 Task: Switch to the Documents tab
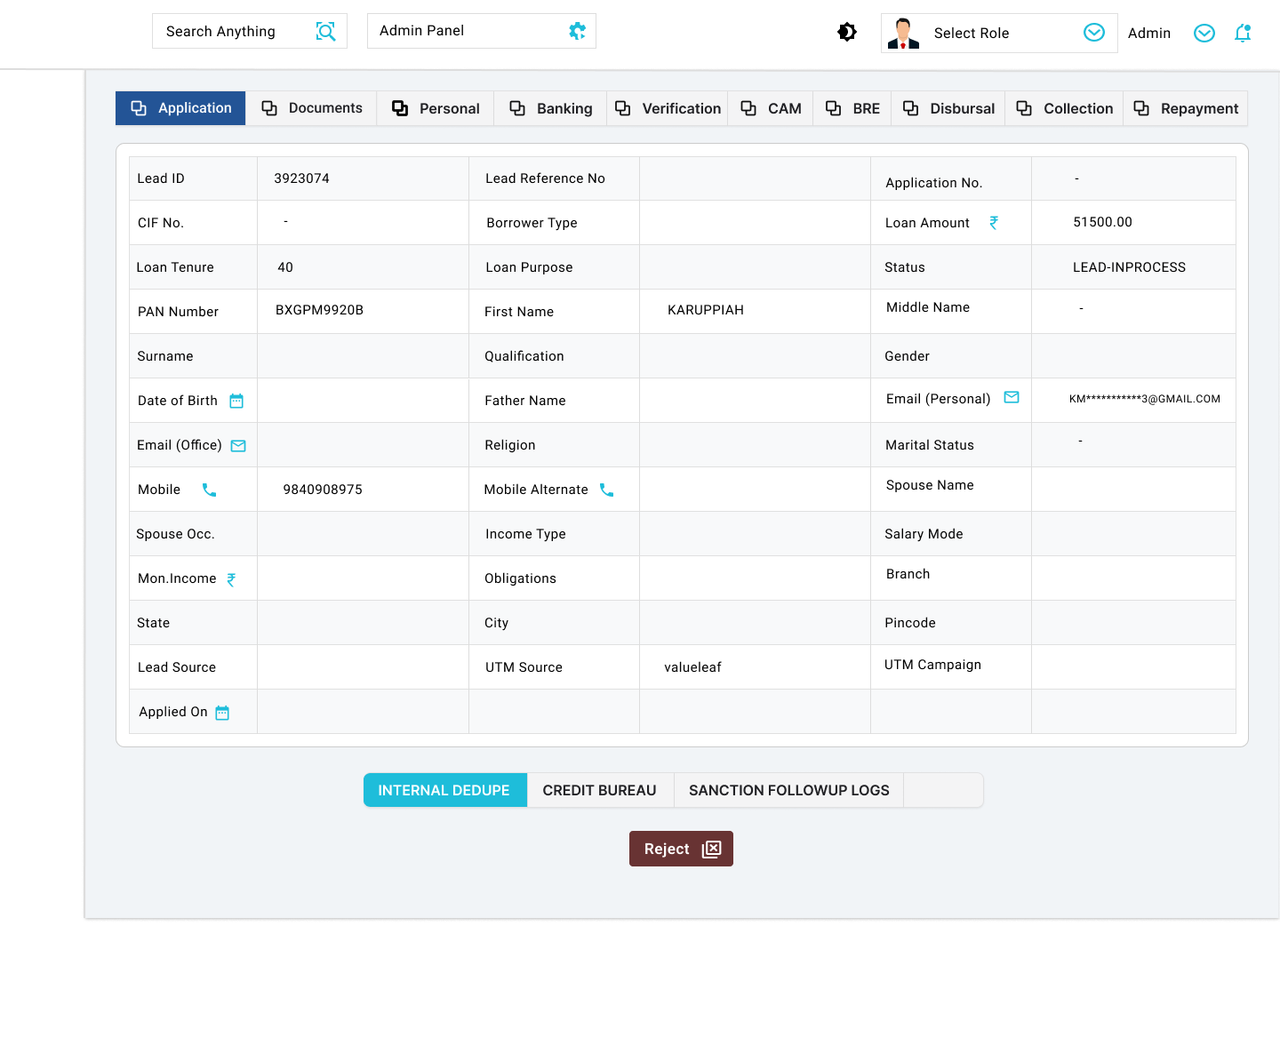[311, 108]
